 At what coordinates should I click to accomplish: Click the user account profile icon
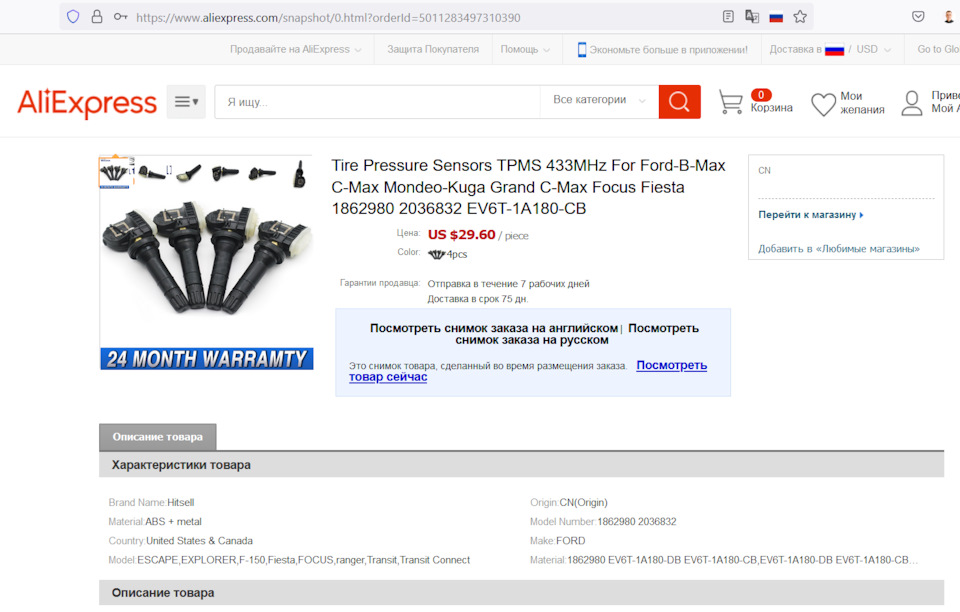[x=911, y=103]
